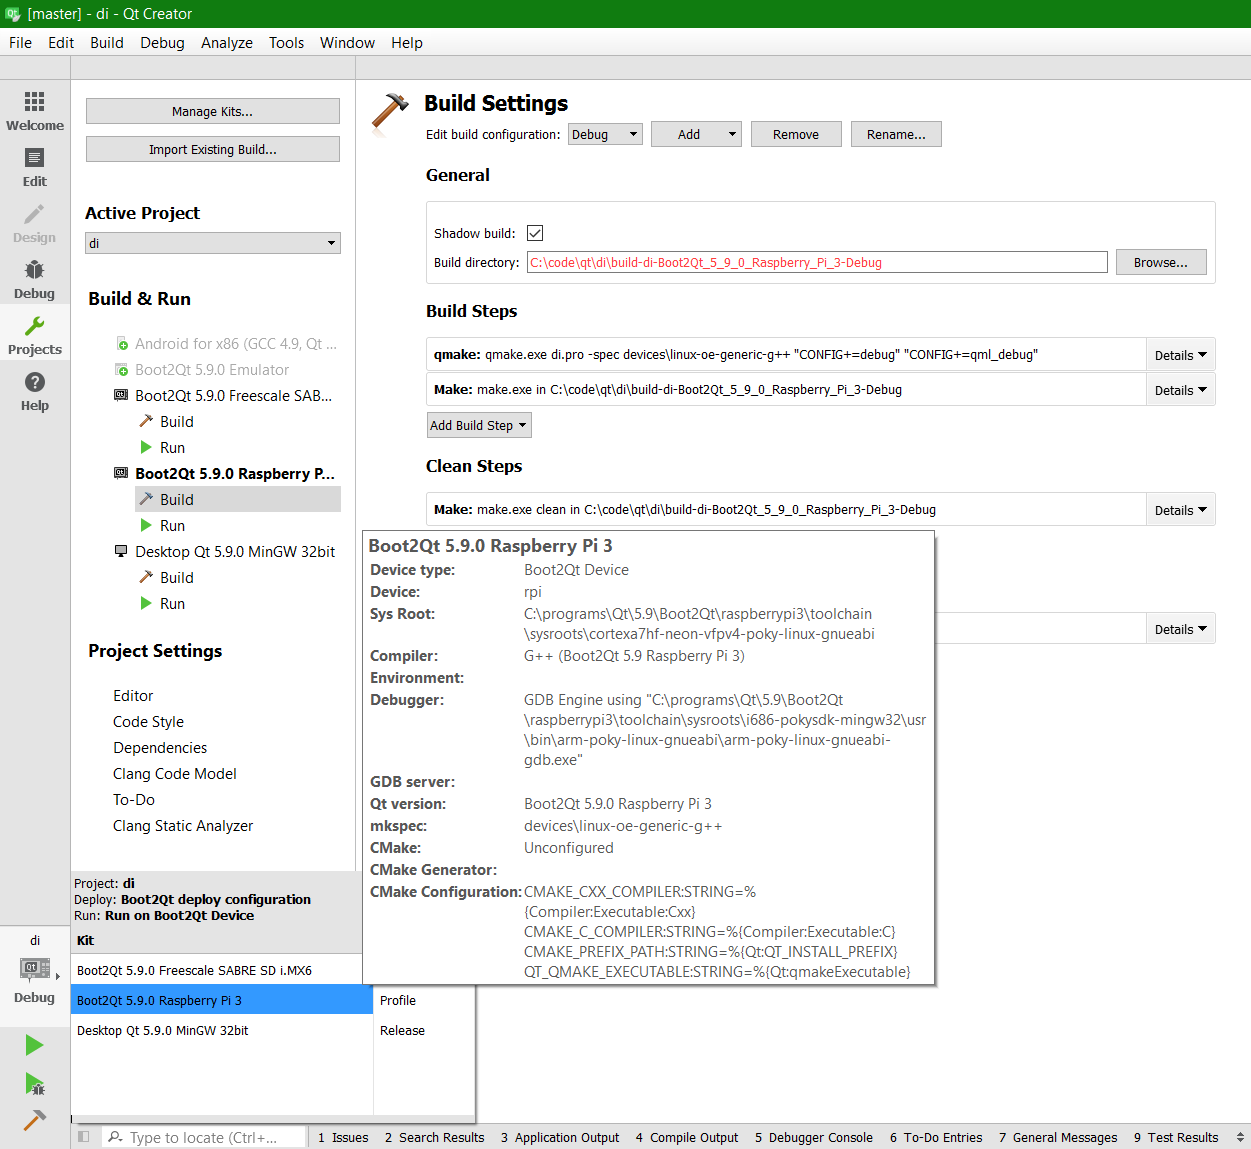Toggle the left sidebar in status bar
This screenshot has height=1149, width=1251.
pos(84,1137)
